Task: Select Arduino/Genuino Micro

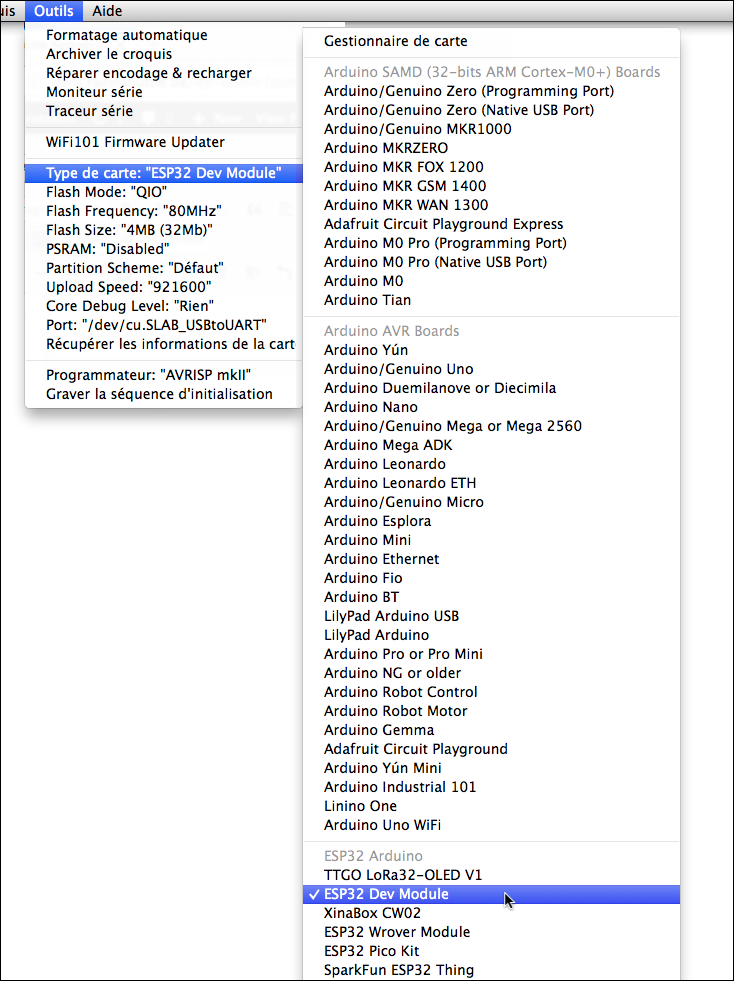Action: tap(491, 502)
